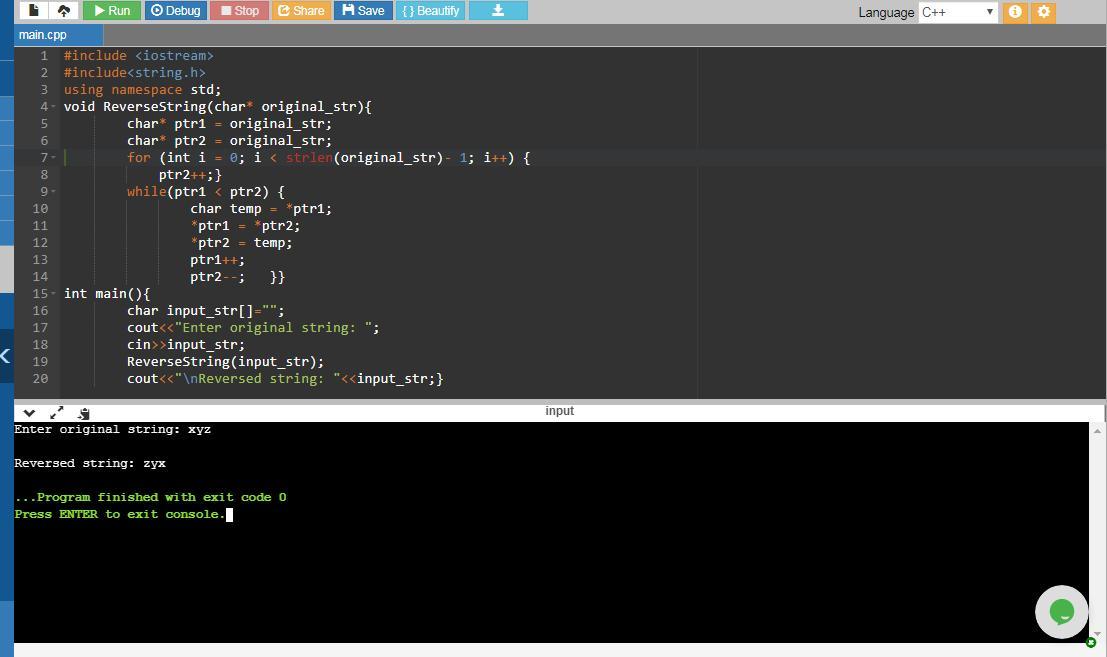Click the orange info icon
The image size is (1107, 657).
pyautogui.click(x=1015, y=12)
